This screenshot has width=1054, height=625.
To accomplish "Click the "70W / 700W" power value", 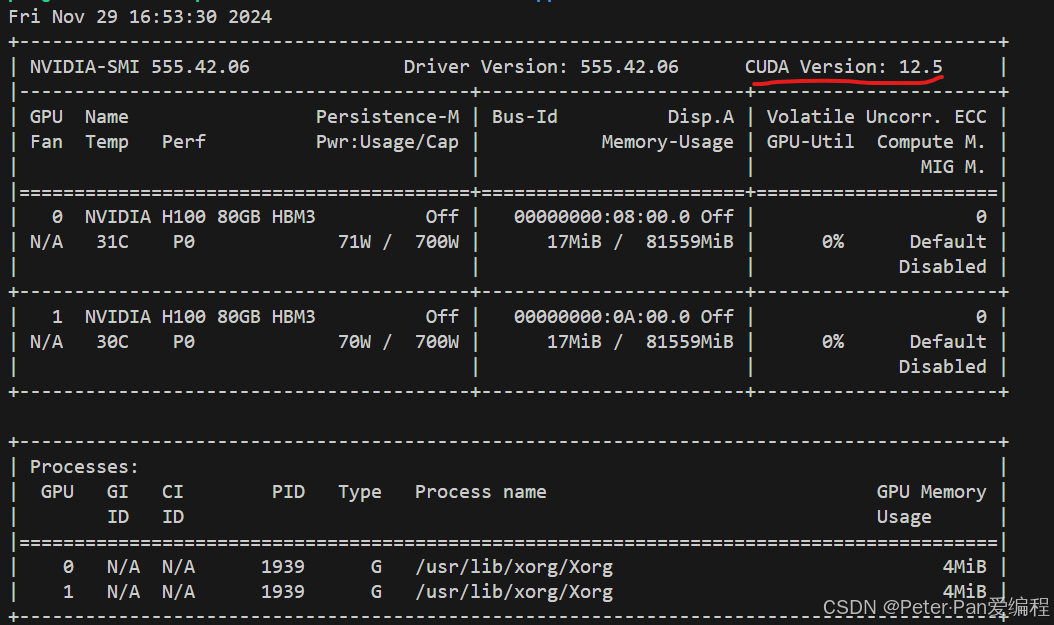I will (x=399, y=342).
